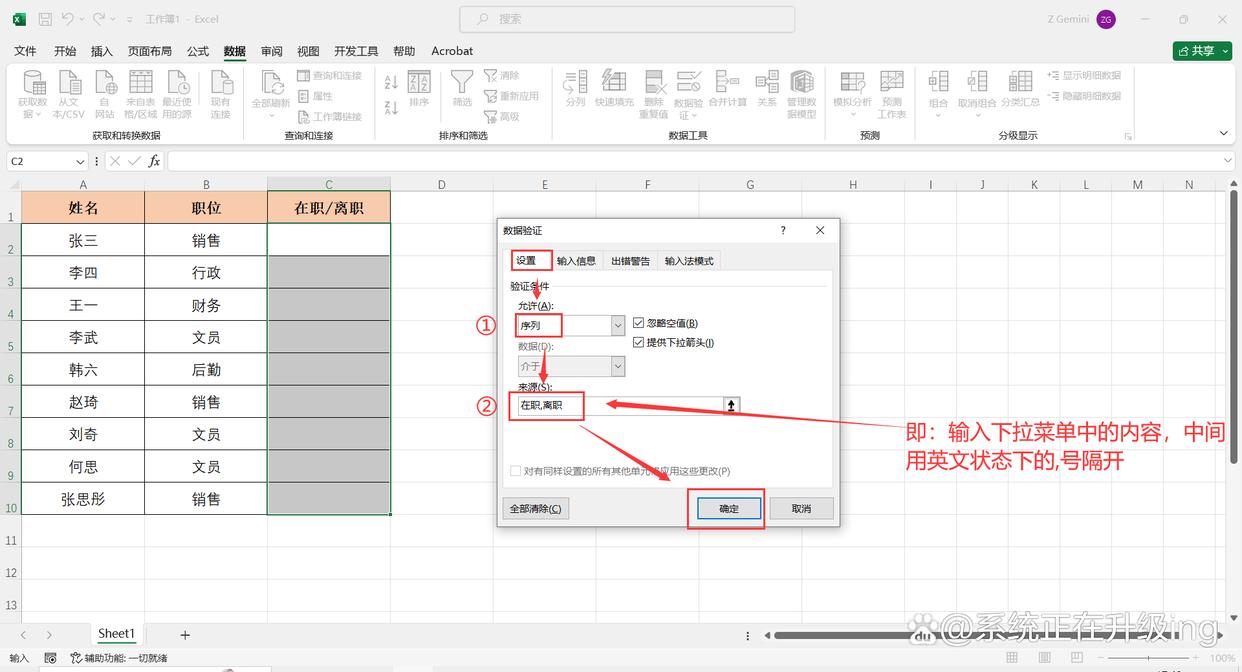
Task: Click the 获取数据 (Get Data) icon
Action: pos(33,83)
